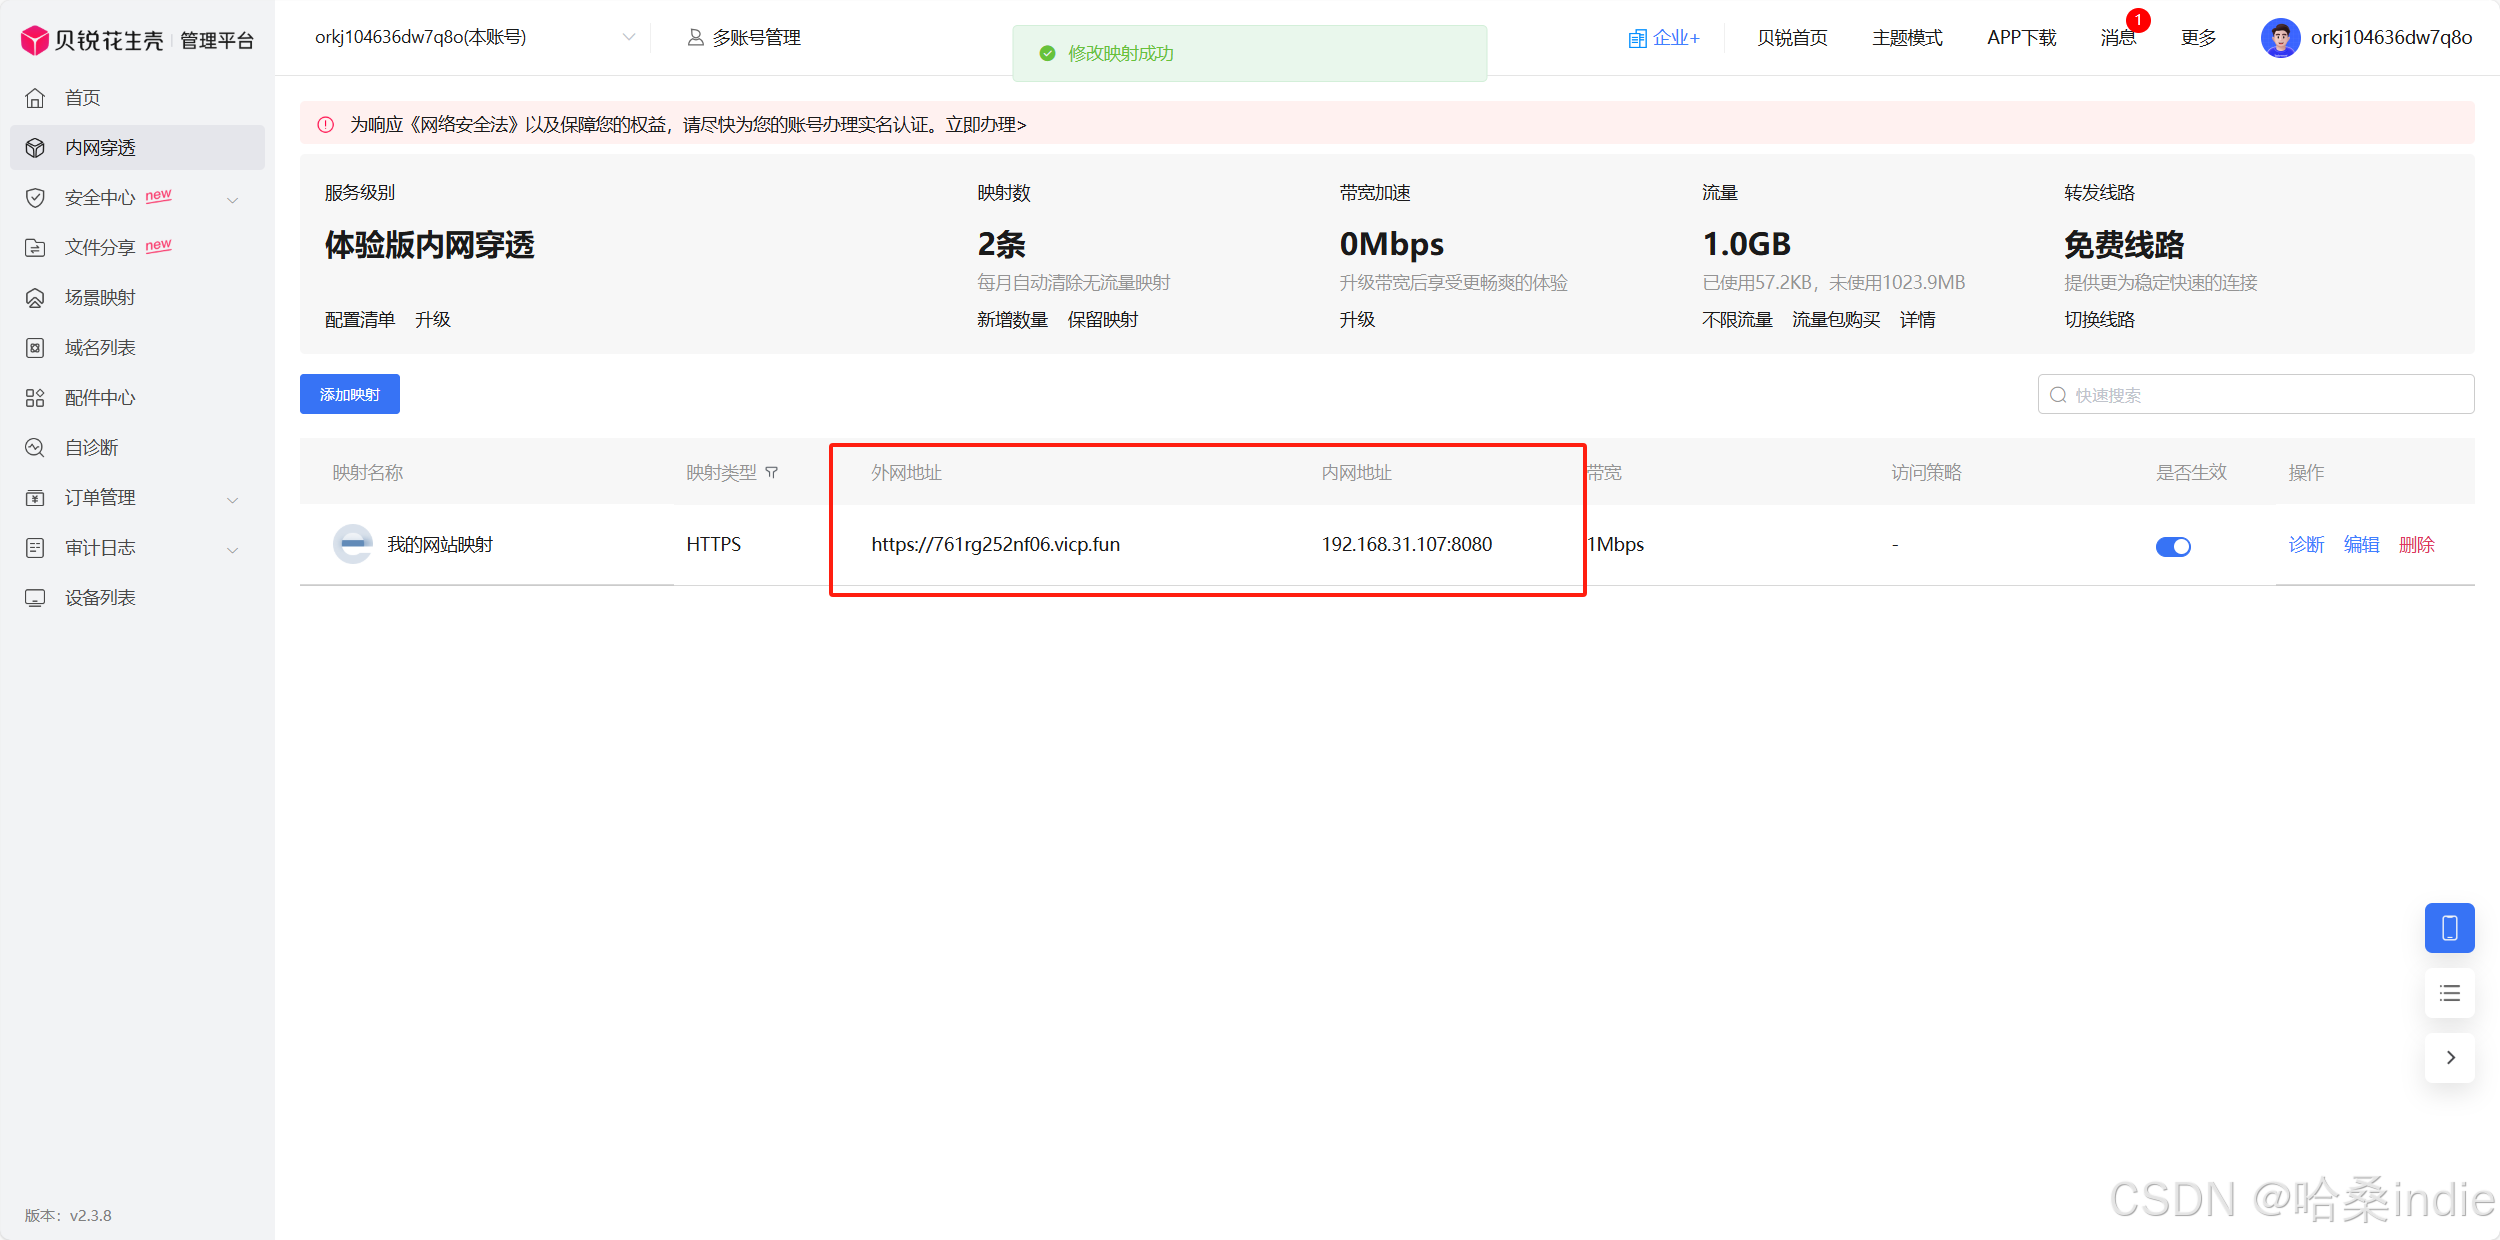Click the mobile phone floating icon

(x=2449, y=928)
